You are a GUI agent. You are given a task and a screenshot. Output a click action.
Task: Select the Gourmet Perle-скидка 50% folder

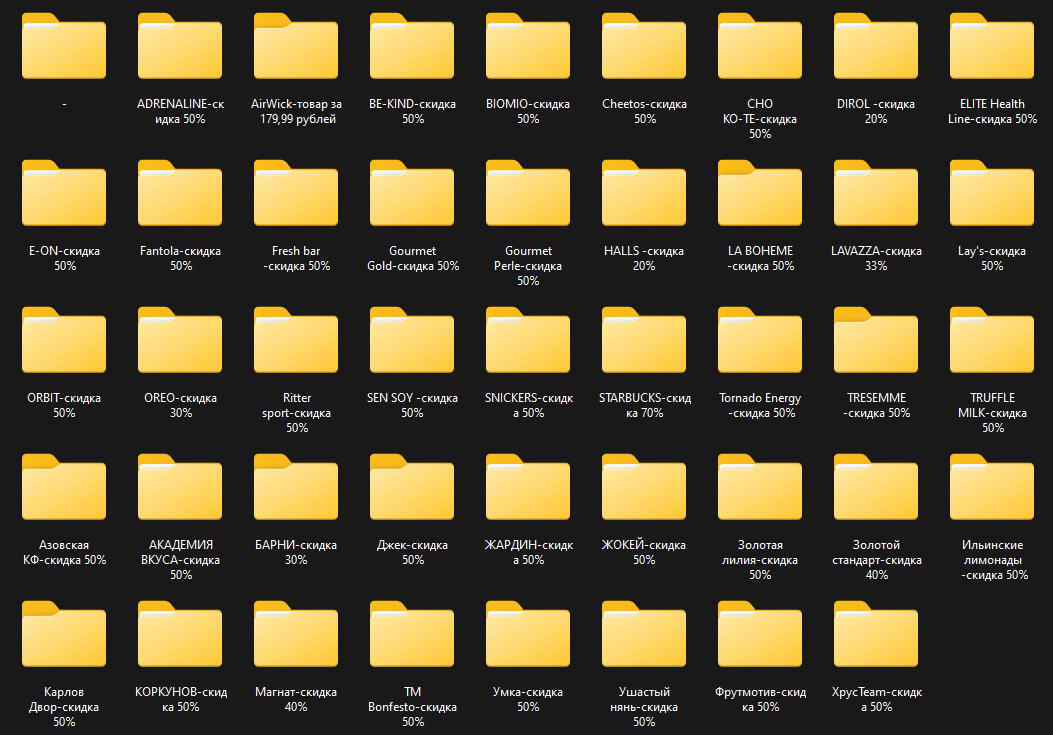point(528,193)
